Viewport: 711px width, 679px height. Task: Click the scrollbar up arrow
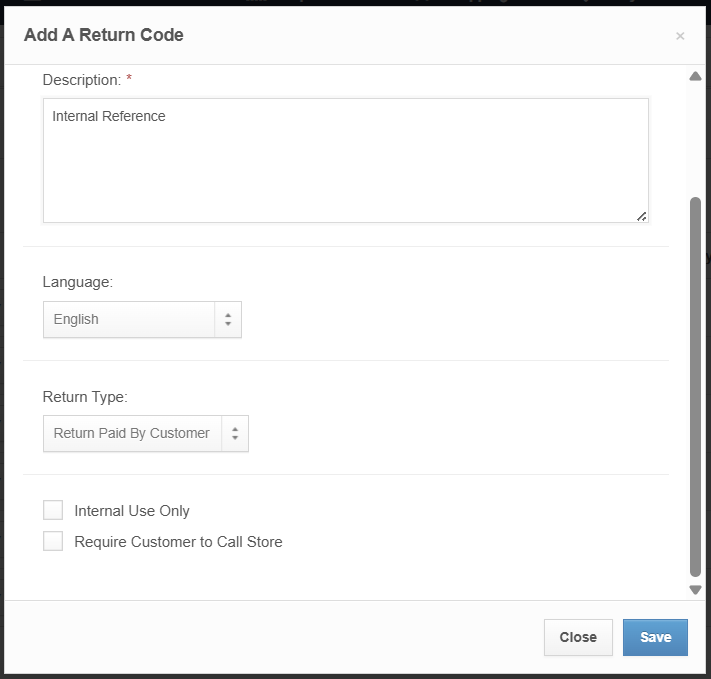695,77
